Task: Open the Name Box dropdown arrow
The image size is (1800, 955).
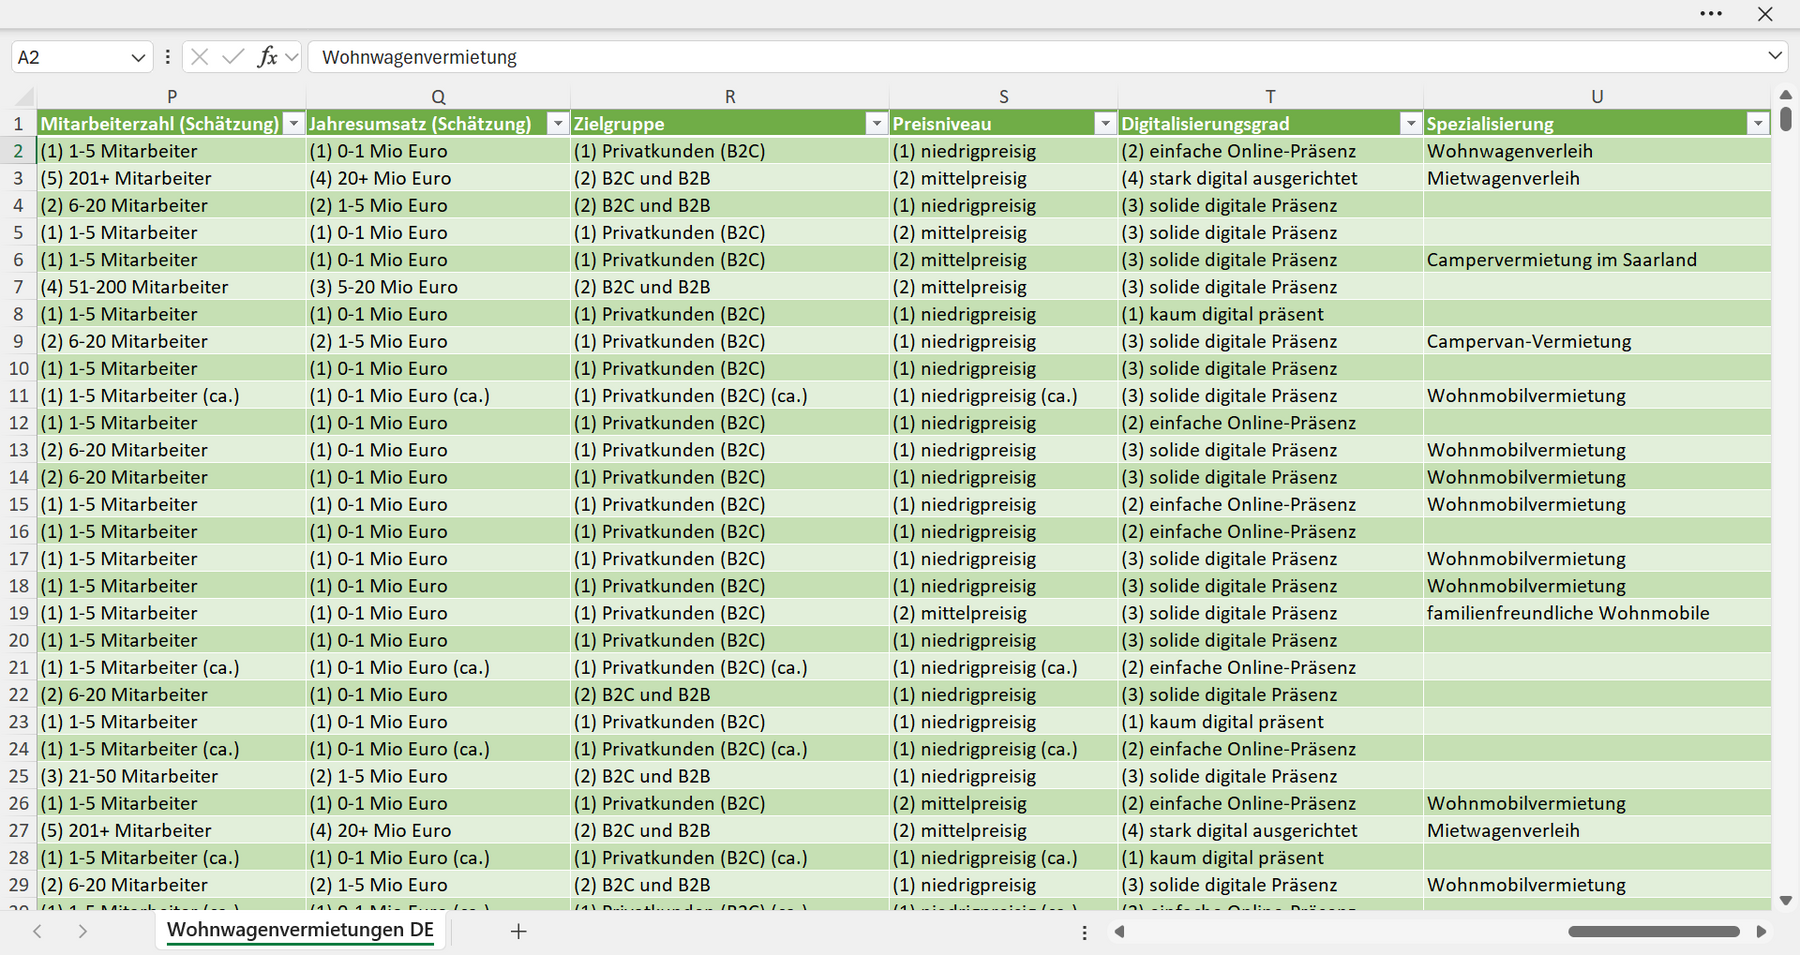Action: pyautogui.click(x=138, y=58)
